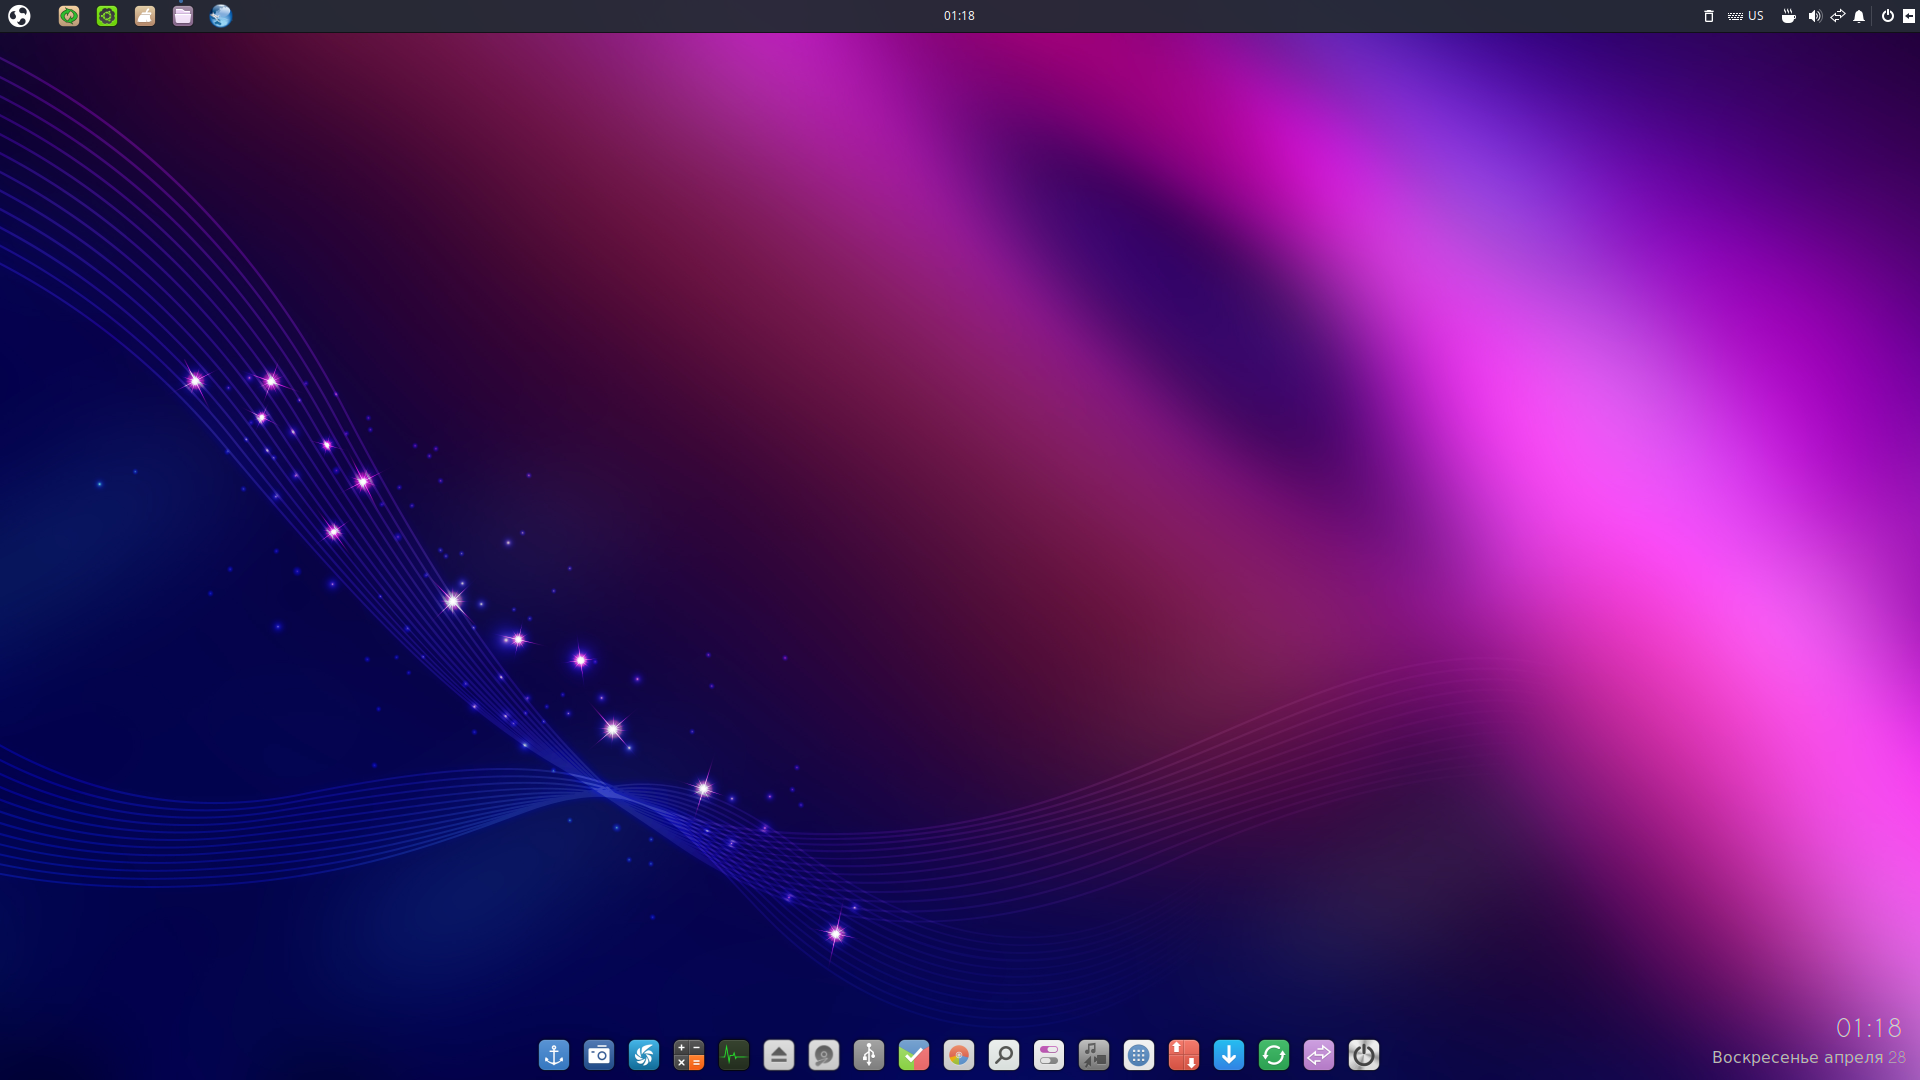Open the file manager from the top panel
This screenshot has height=1080, width=1920.
182,16
